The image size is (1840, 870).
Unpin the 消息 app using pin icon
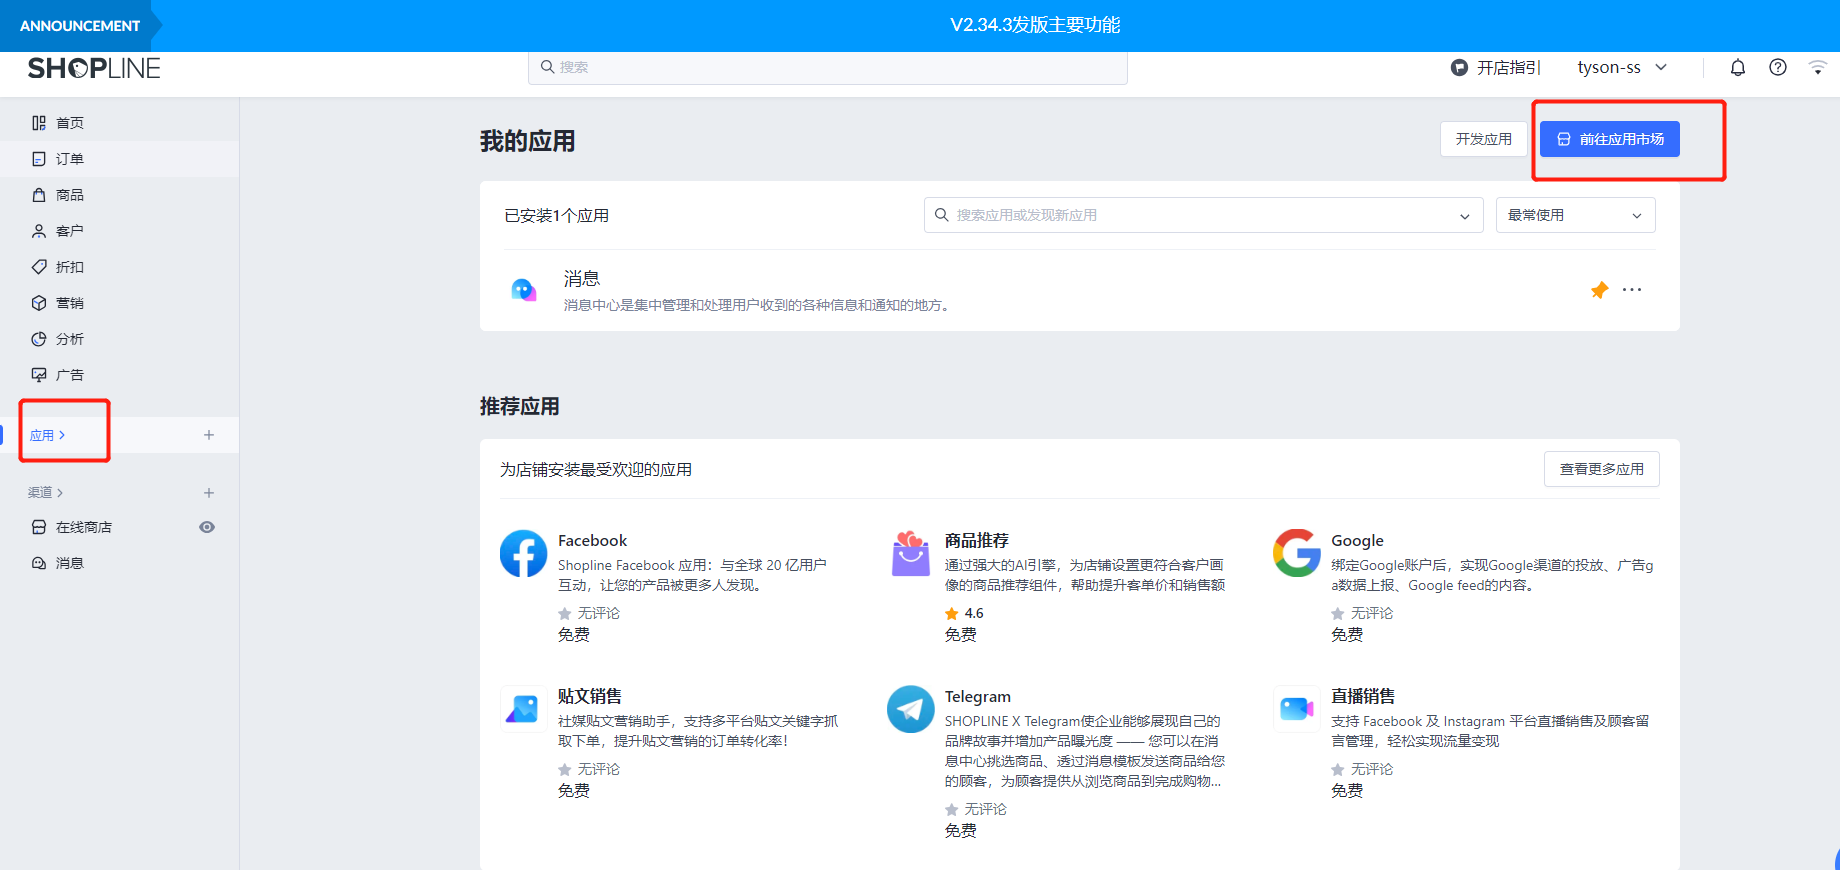click(x=1599, y=290)
